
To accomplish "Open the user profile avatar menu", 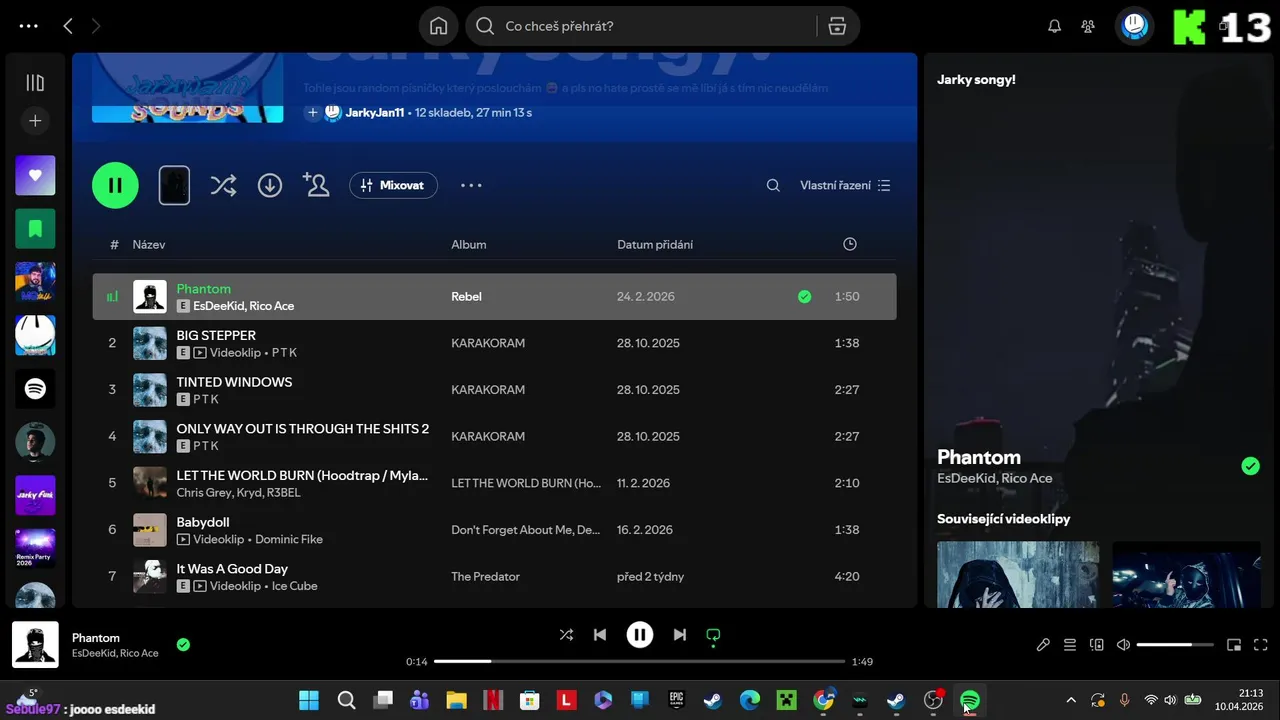I will click(1134, 27).
